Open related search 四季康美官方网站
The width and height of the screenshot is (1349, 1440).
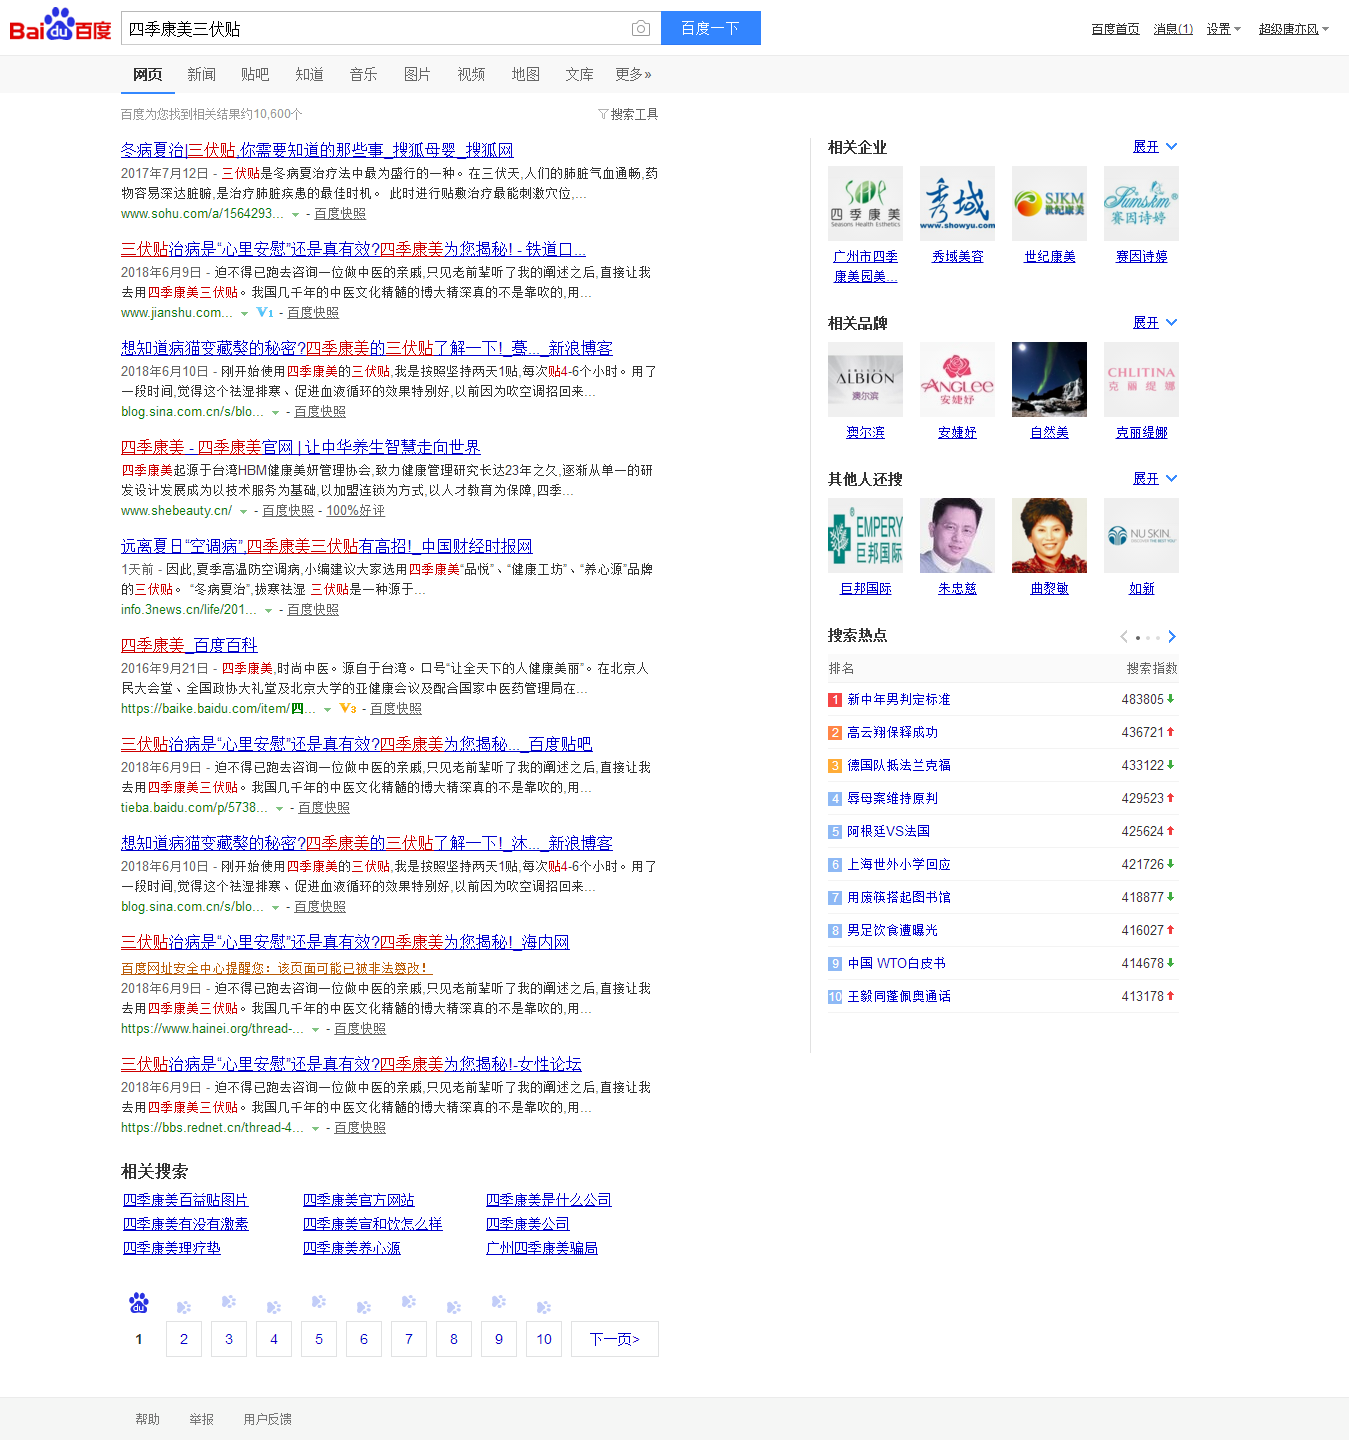click(x=358, y=1200)
